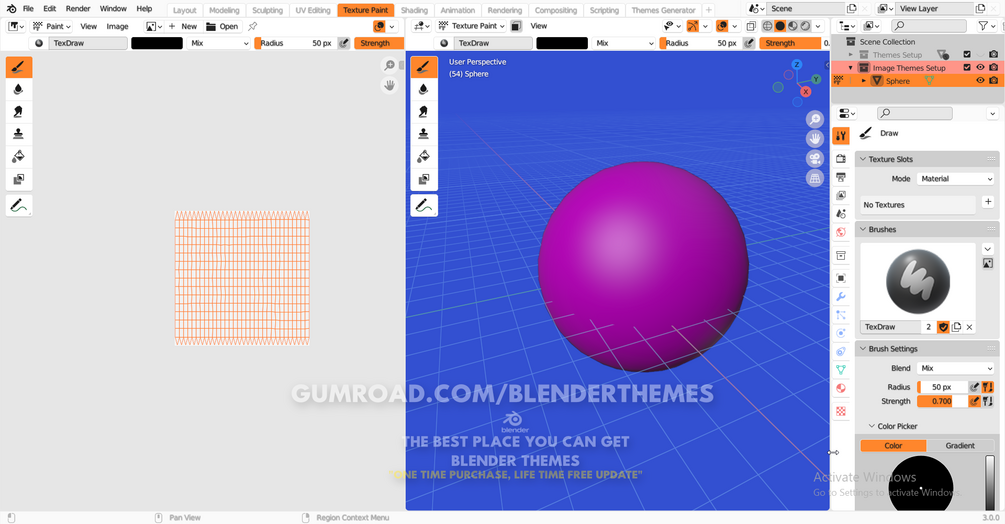Create a new image with New button
This screenshot has height=524, width=1005.
pyautogui.click(x=183, y=26)
